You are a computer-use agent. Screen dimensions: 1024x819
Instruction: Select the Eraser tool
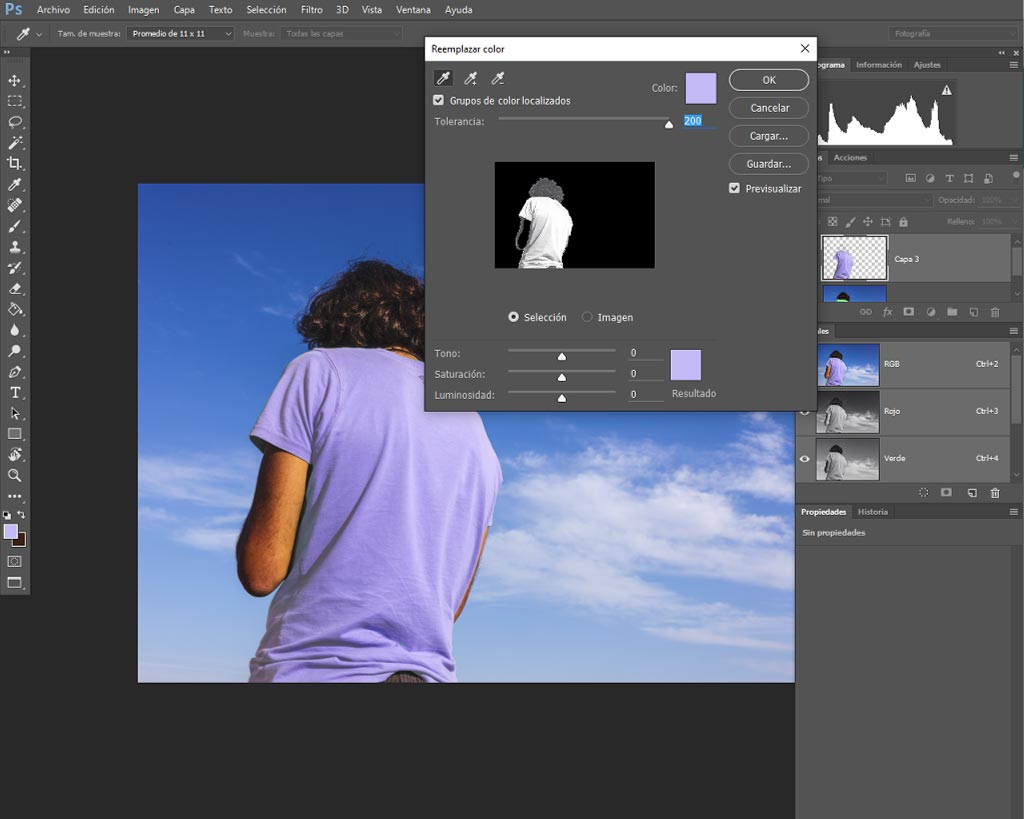tap(14, 289)
